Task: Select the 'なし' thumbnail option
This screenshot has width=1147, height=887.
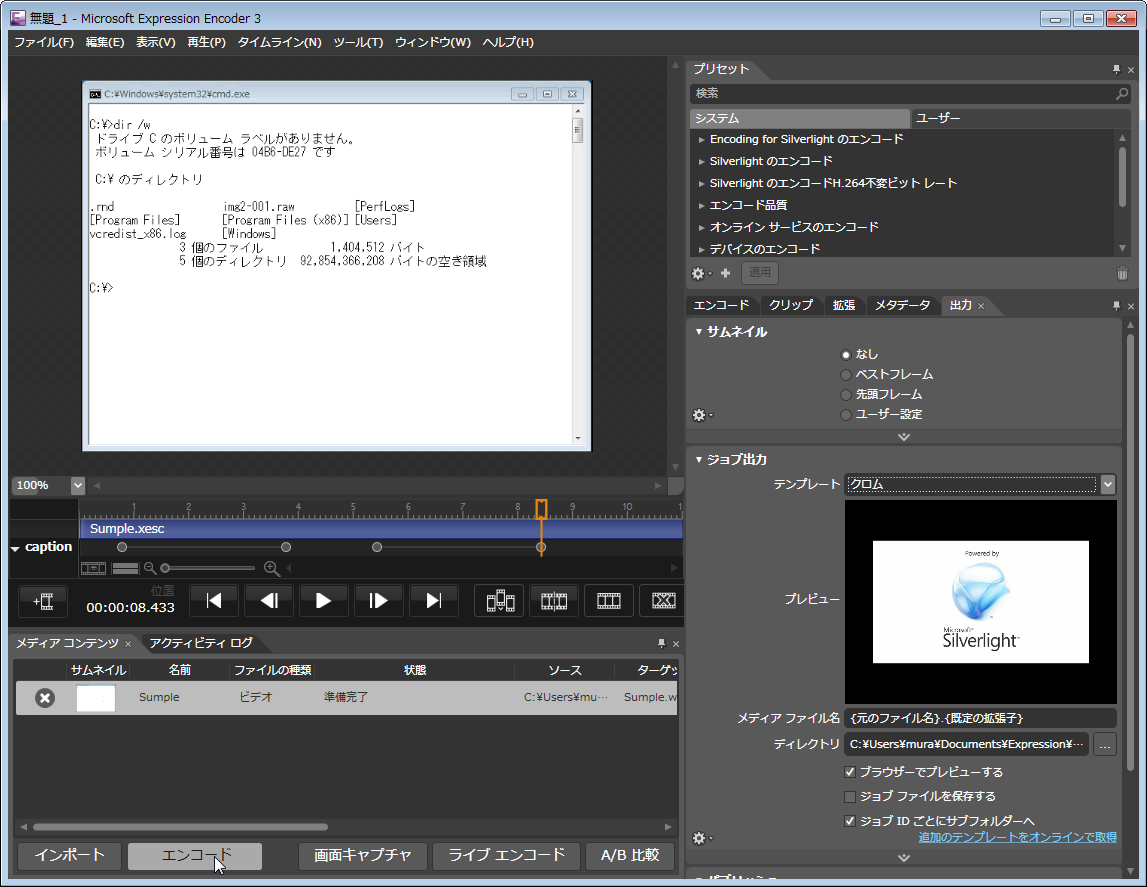Action: 846,355
